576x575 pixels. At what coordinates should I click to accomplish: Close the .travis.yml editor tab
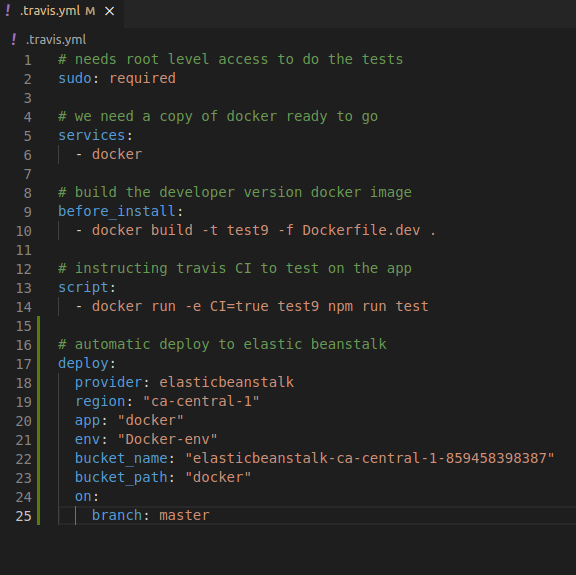[x=109, y=11]
